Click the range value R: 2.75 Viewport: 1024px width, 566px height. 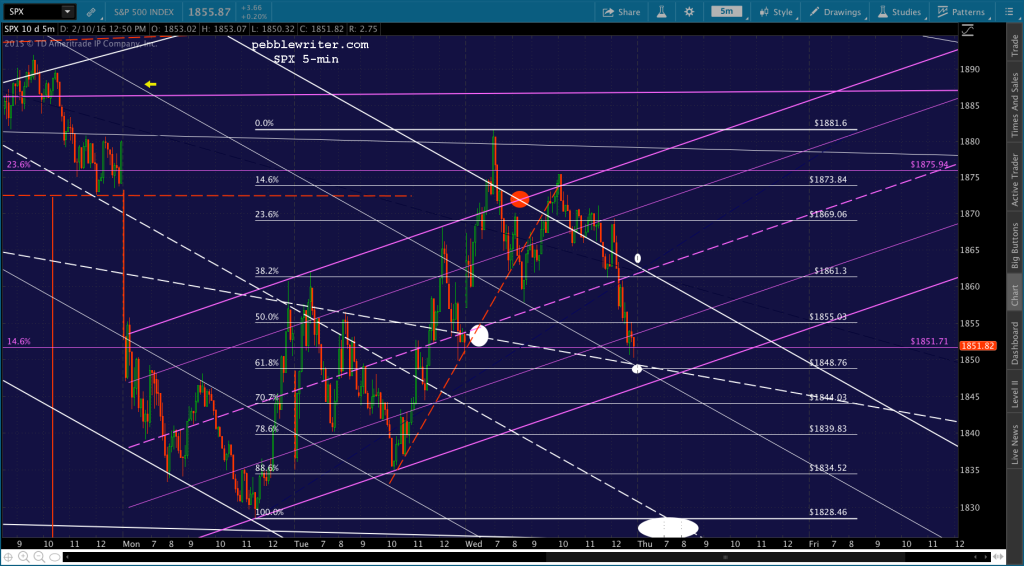(364, 29)
